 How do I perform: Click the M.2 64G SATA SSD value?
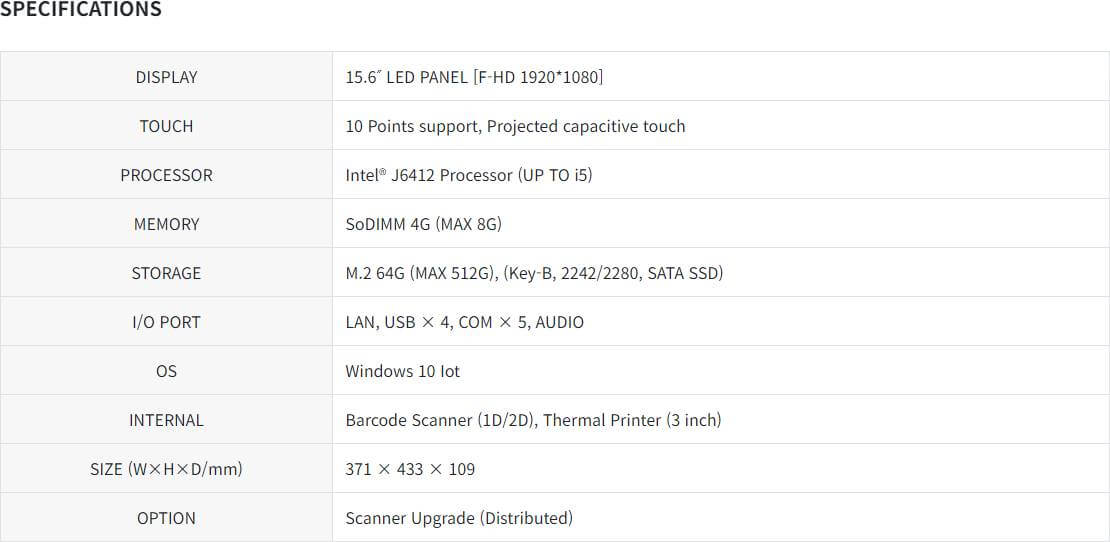534,273
